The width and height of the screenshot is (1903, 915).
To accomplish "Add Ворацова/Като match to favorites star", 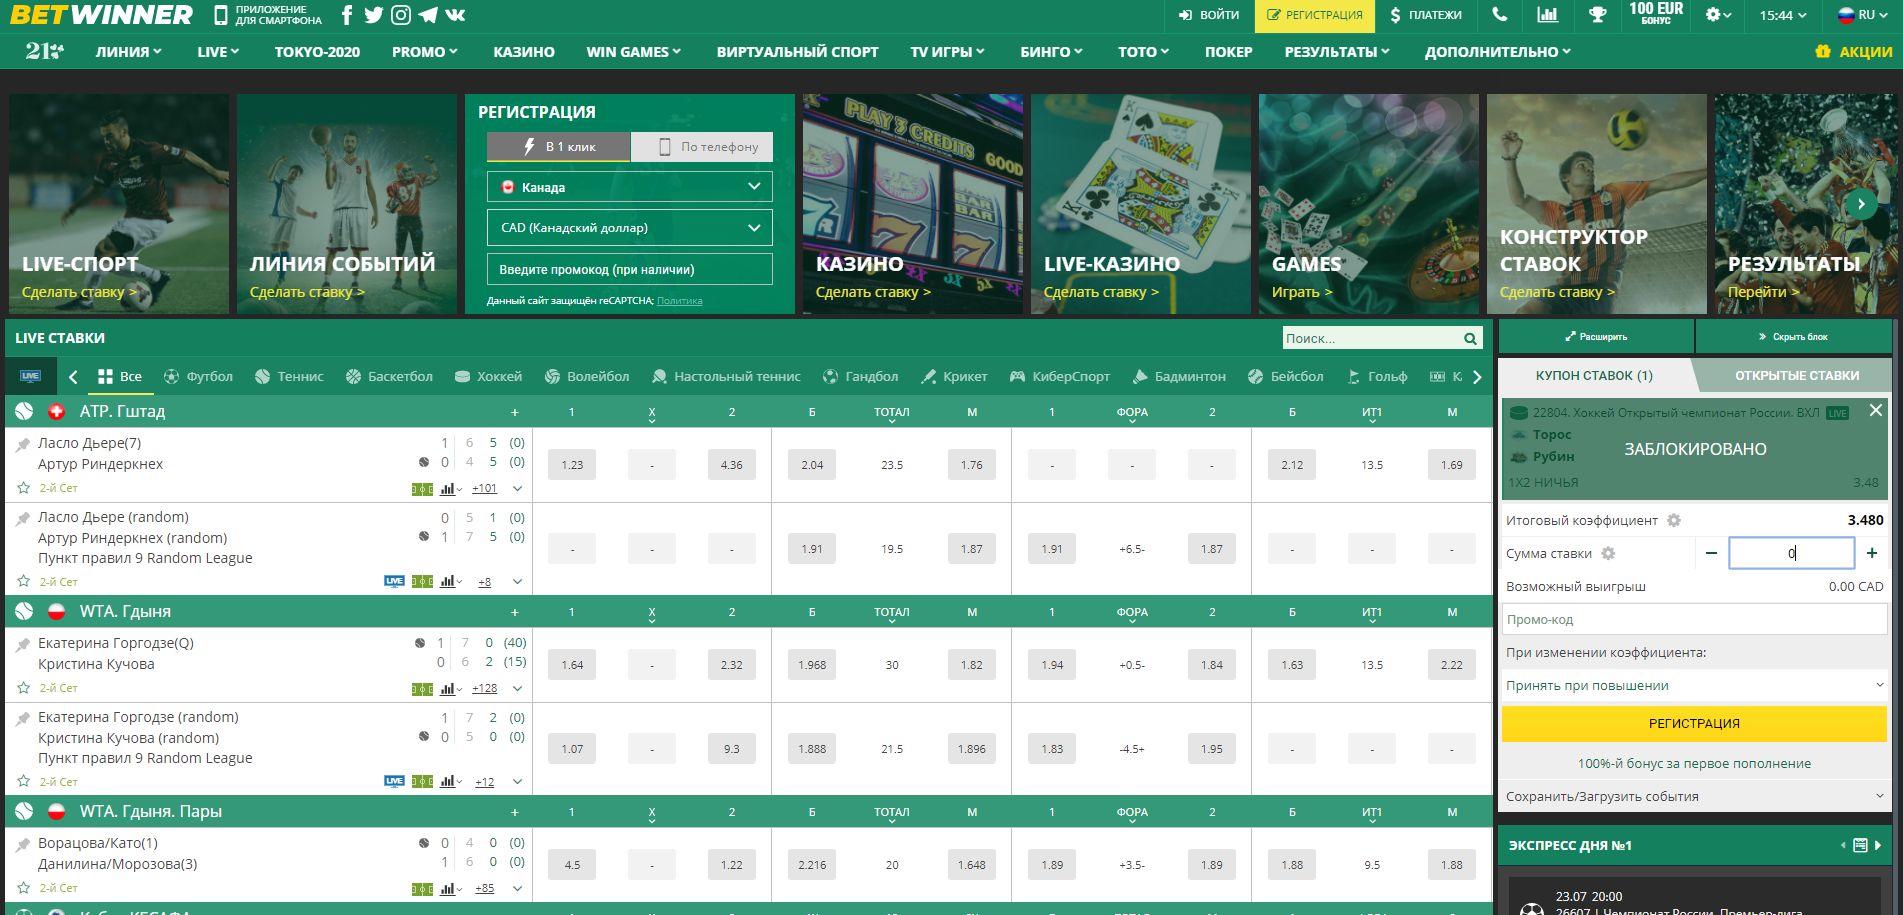I will 23,887.
